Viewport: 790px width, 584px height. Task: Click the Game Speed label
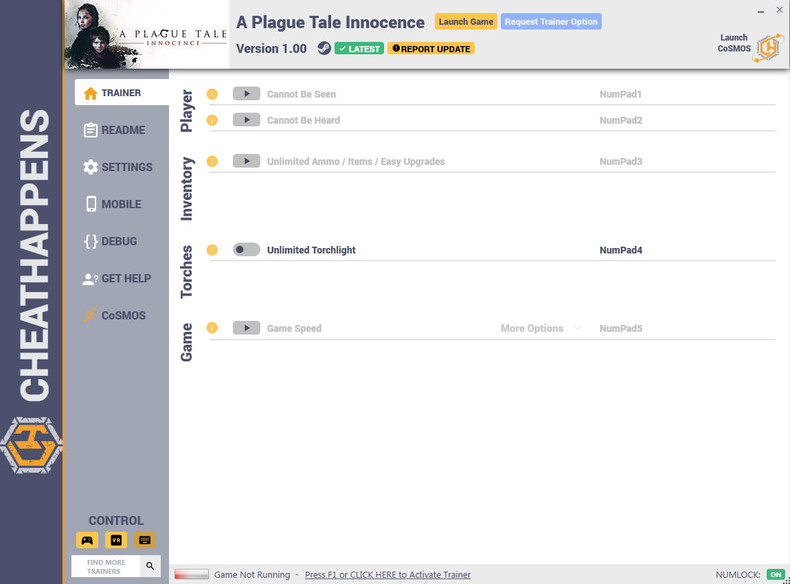(x=294, y=329)
